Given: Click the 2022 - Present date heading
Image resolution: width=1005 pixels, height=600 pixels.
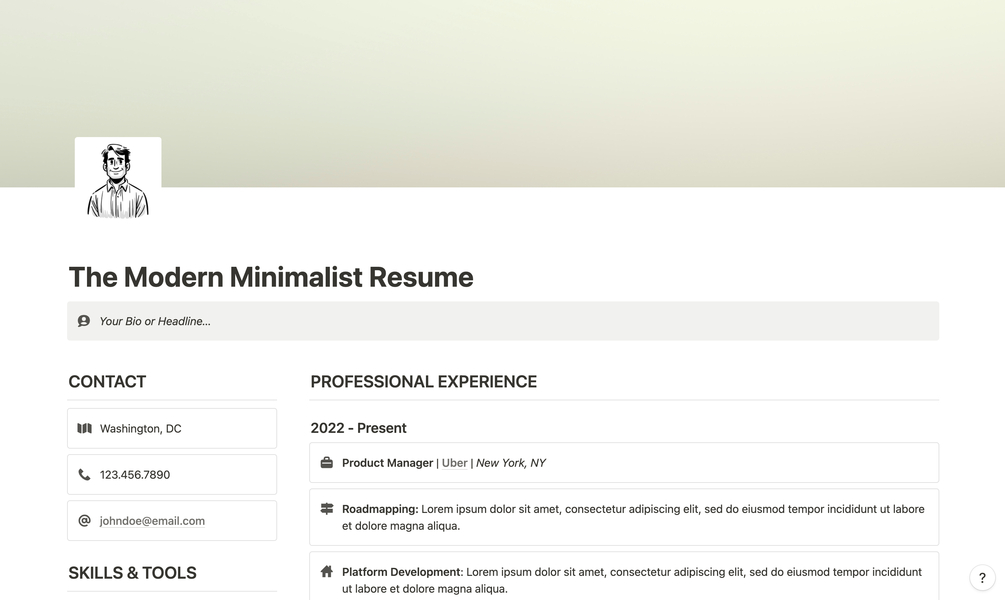Looking at the screenshot, I should tap(358, 428).
